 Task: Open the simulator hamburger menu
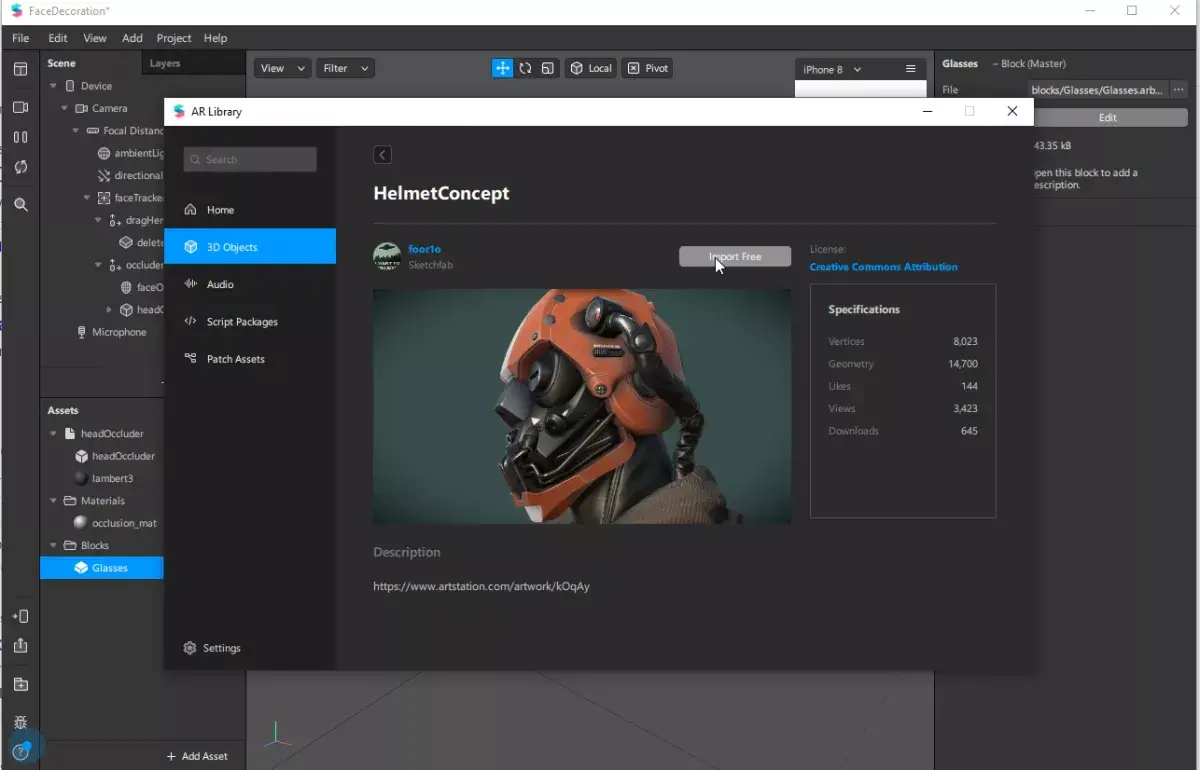pyautogui.click(x=910, y=69)
